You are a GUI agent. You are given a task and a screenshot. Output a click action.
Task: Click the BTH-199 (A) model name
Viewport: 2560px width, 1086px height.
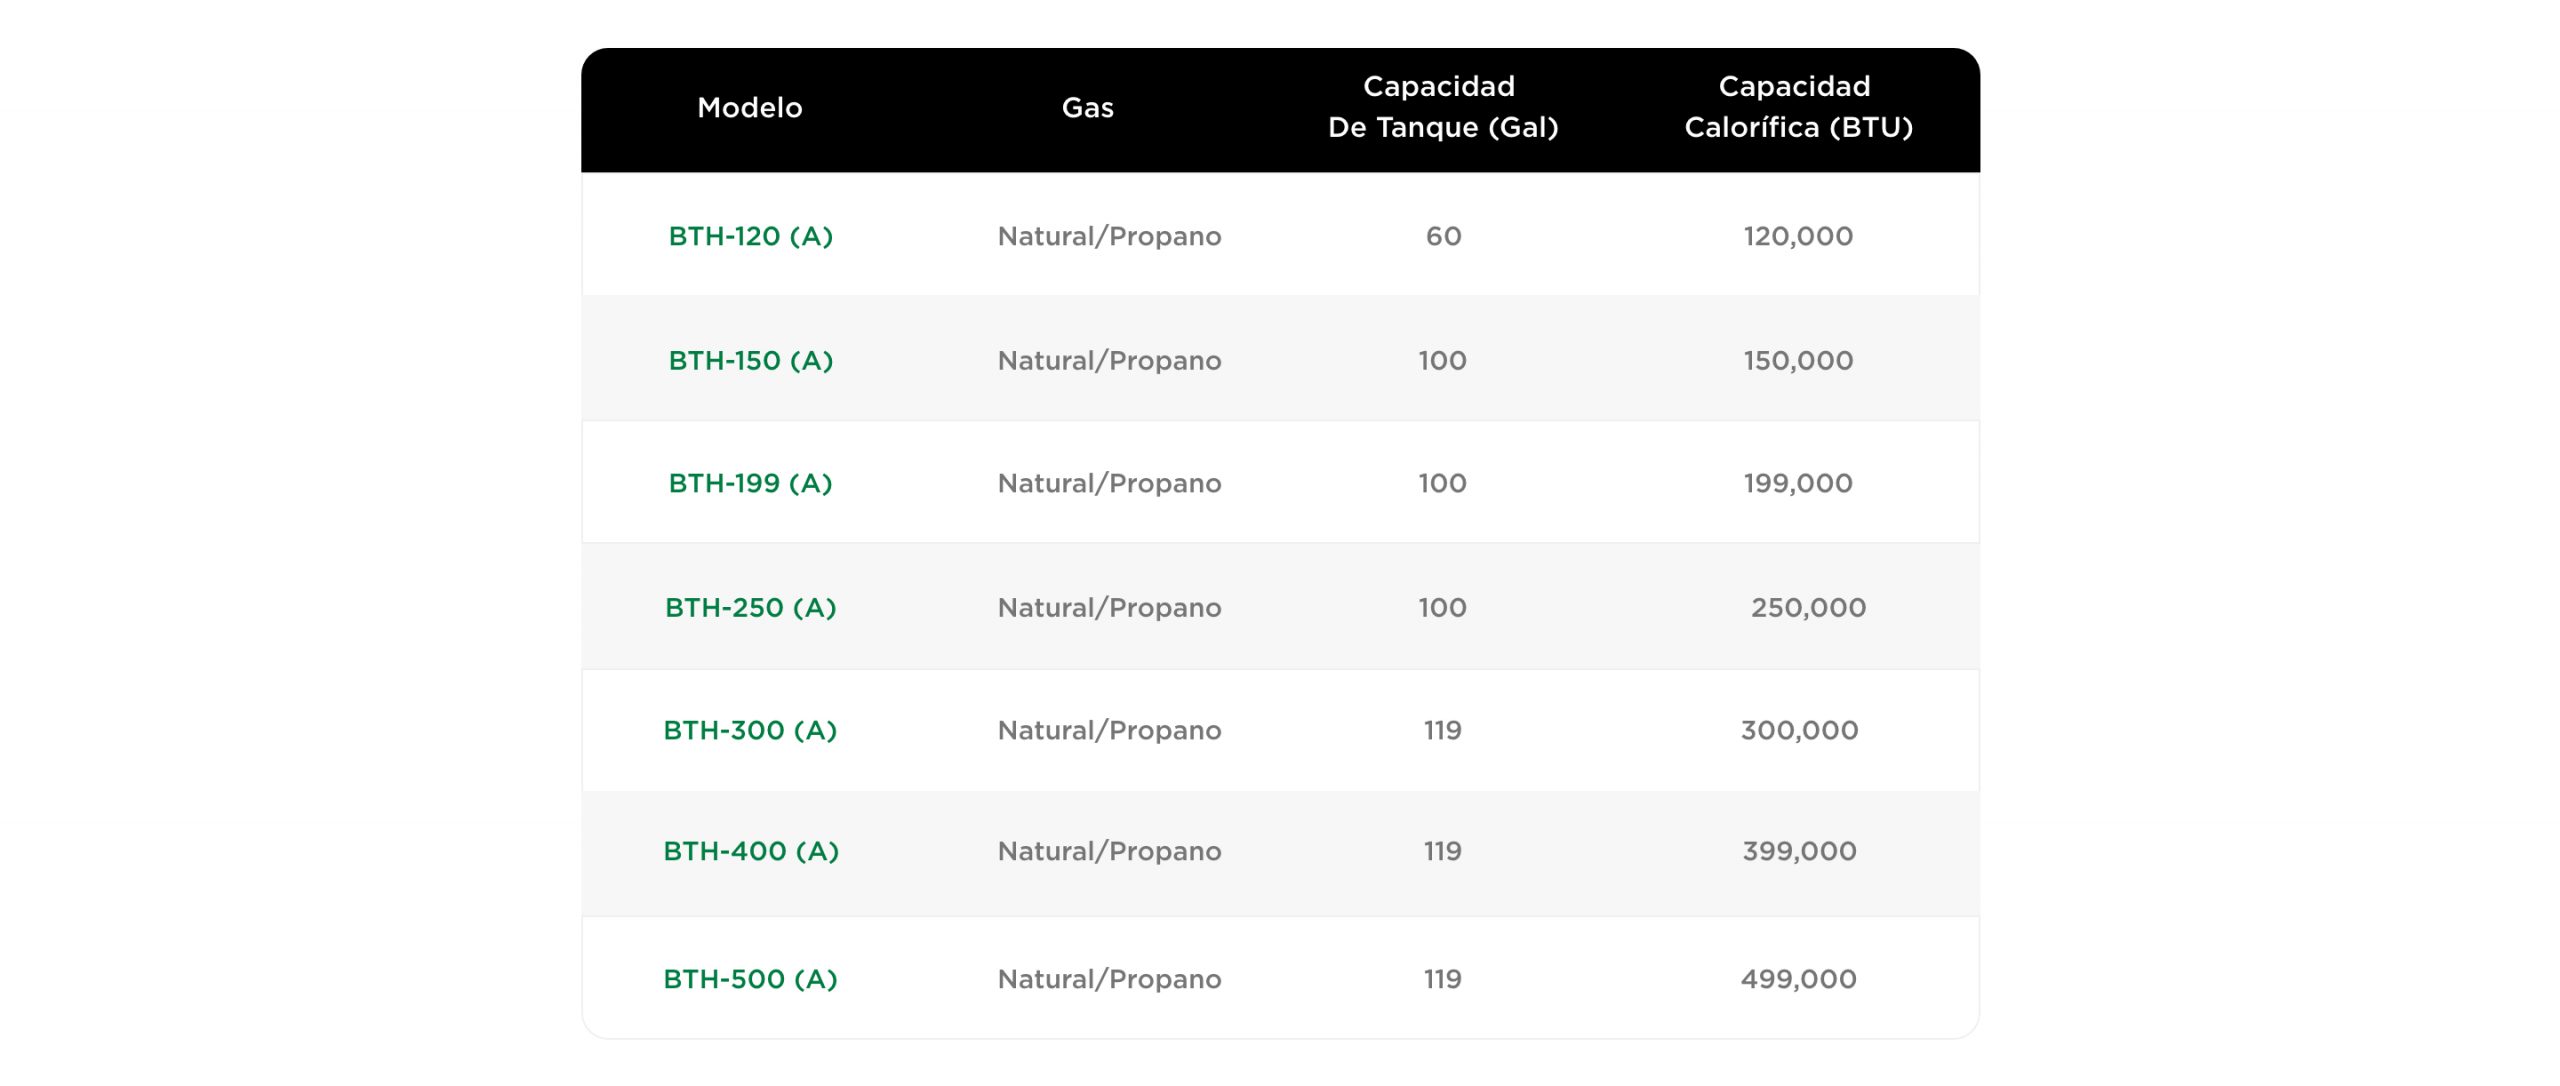click(750, 483)
